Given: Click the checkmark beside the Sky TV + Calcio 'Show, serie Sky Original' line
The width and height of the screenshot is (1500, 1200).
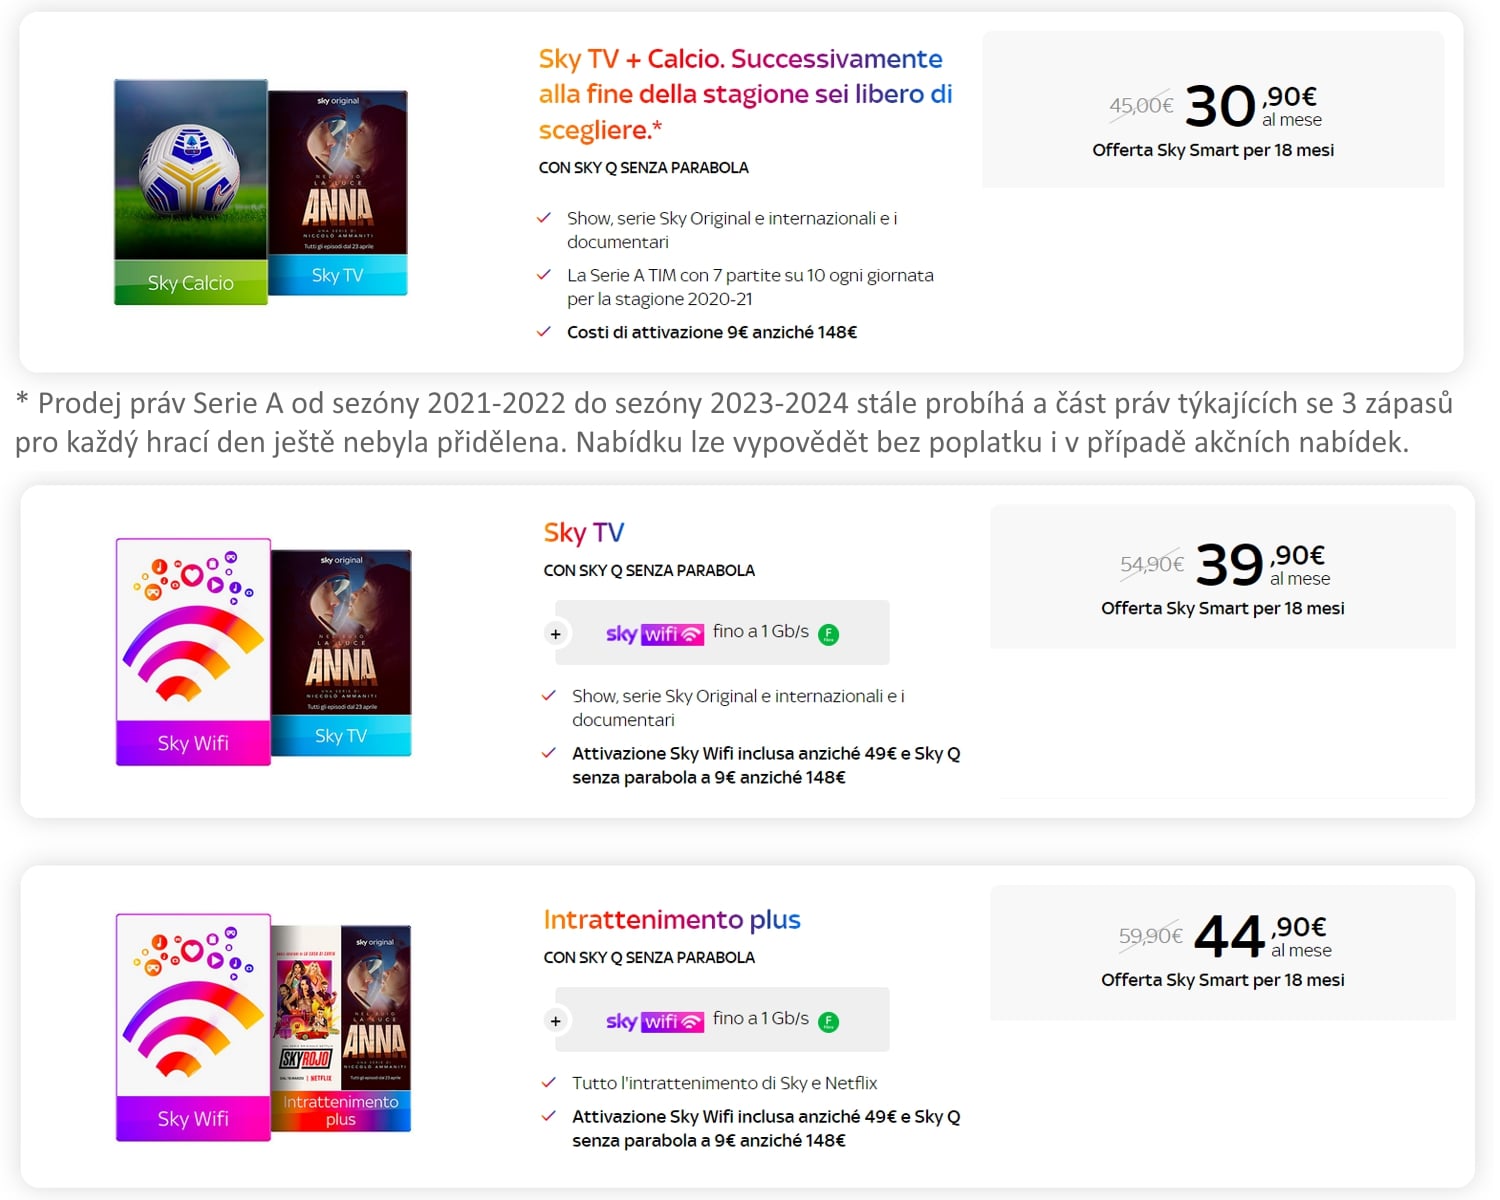Looking at the screenshot, I should [x=544, y=218].
